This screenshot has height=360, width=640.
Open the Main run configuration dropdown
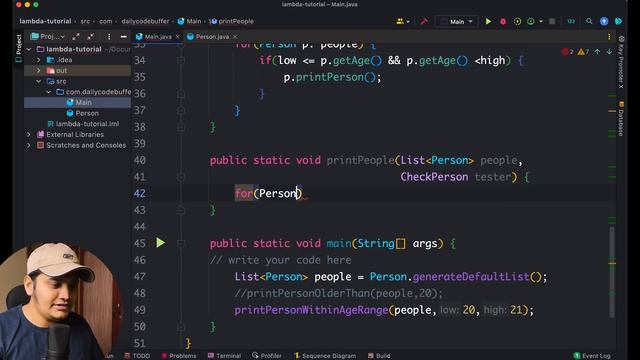[x=457, y=21]
